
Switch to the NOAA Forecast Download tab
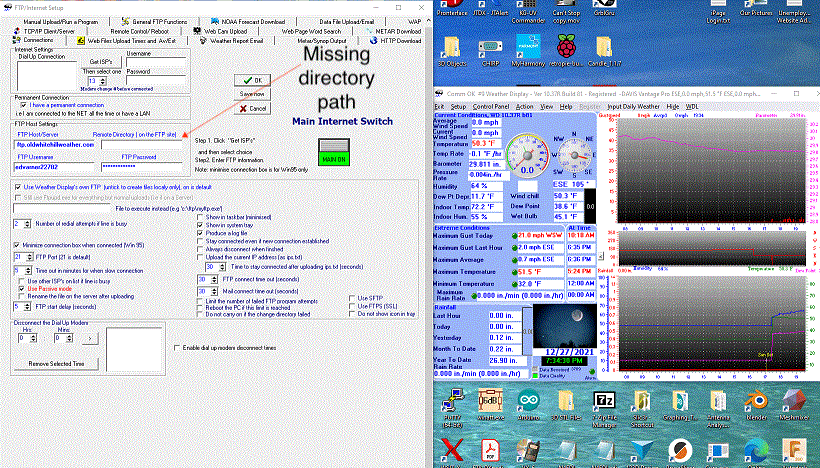[249, 21]
